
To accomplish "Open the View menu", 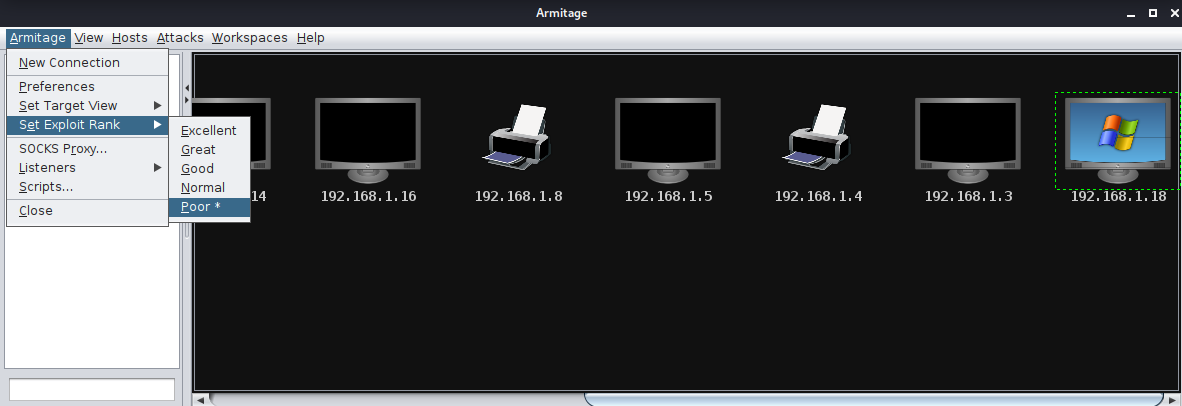I will [x=89, y=38].
